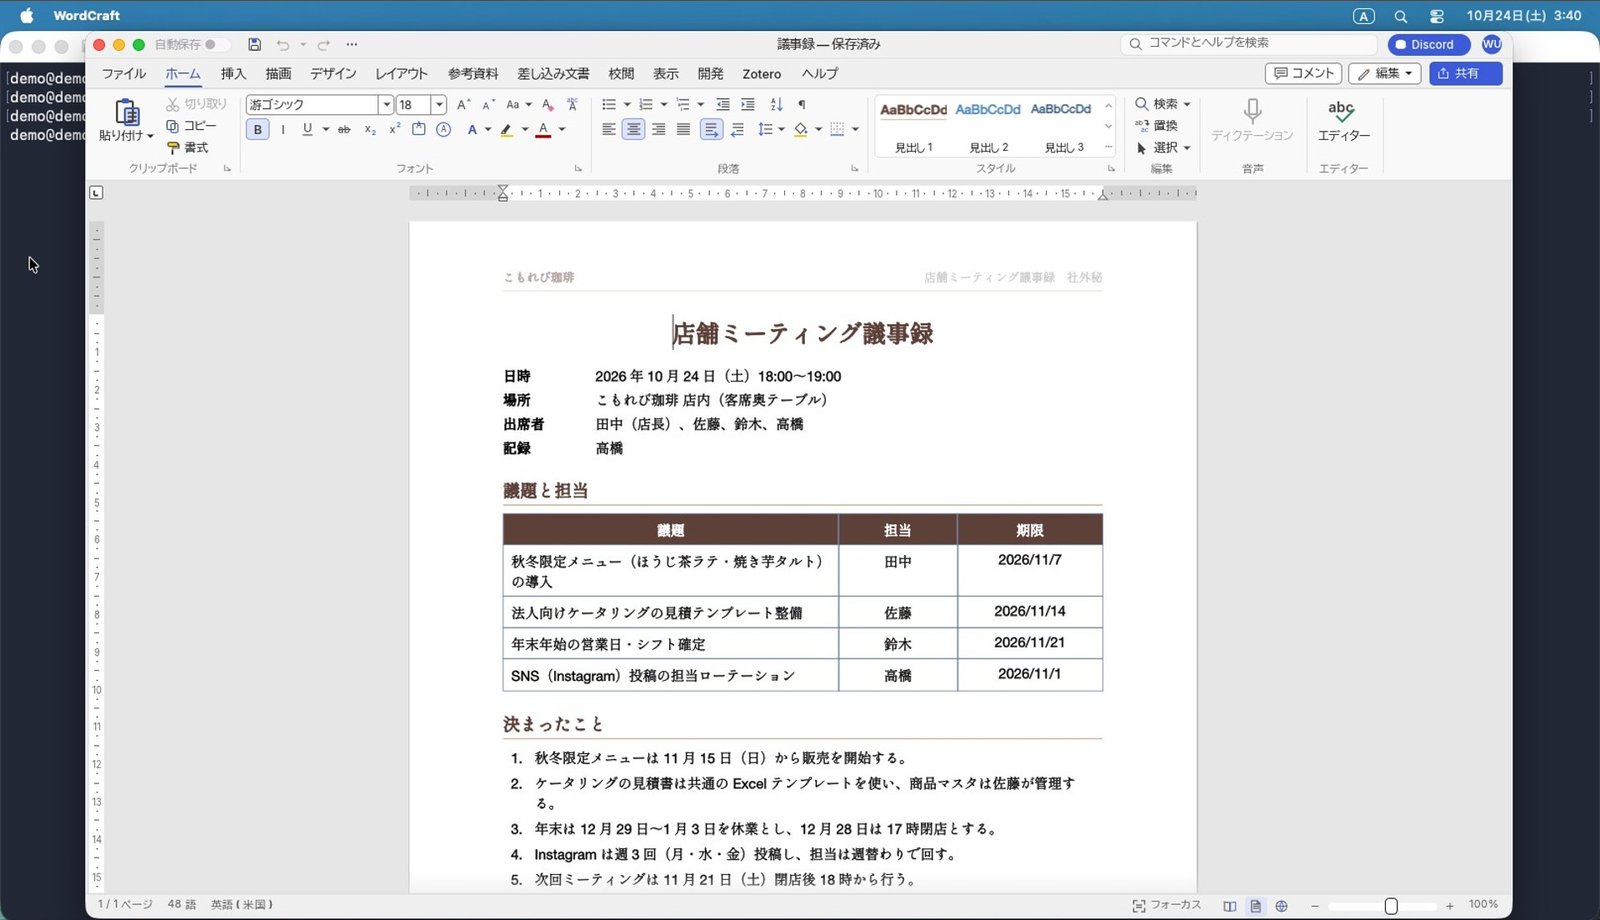Screen dimensions: 1600x920
Task: Open the Zotero tab
Action: tap(761, 74)
